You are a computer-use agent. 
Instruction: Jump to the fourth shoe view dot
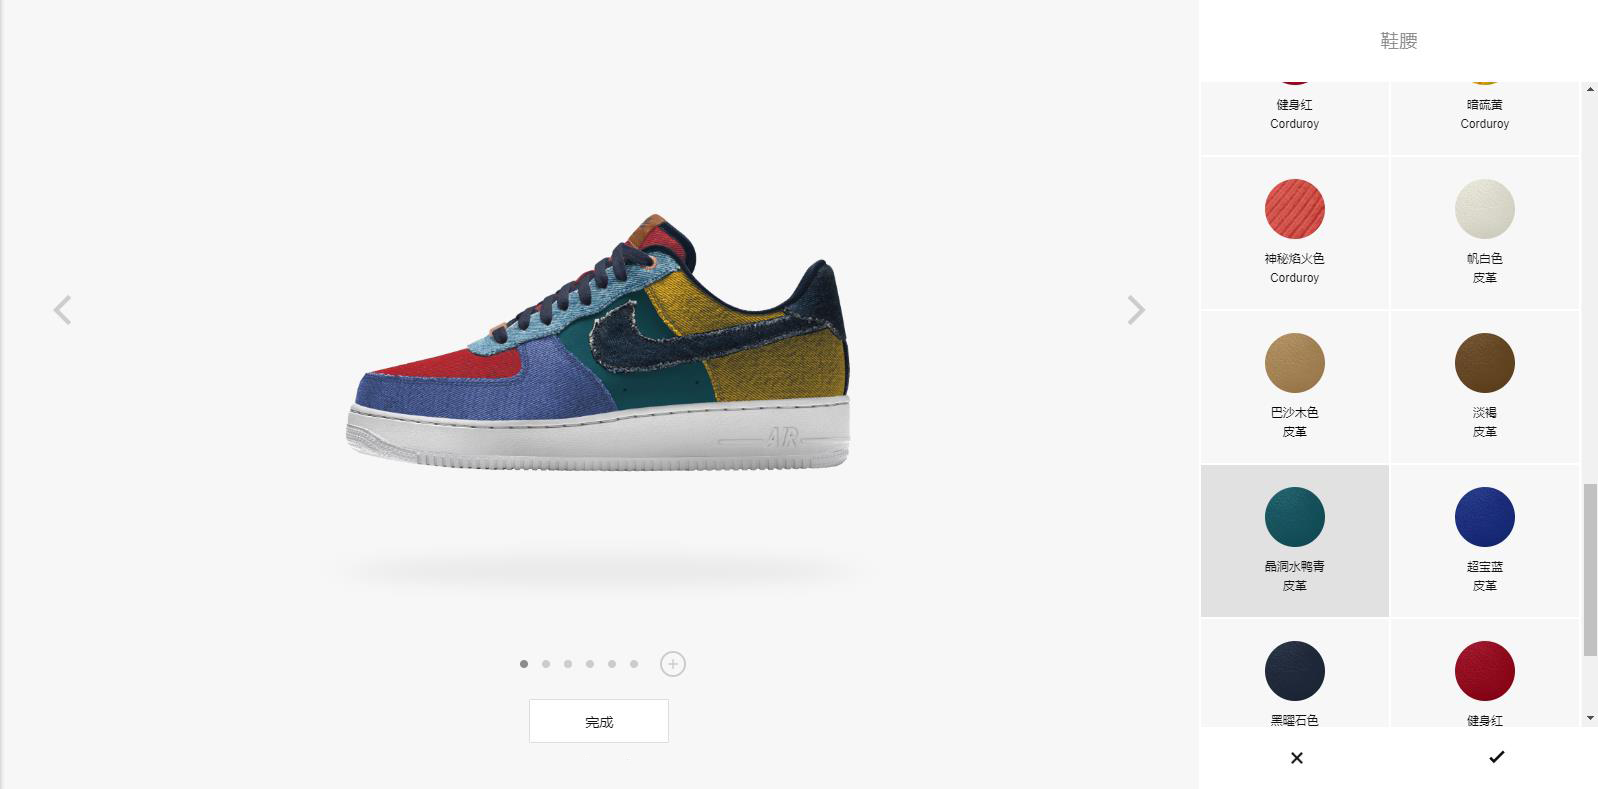click(x=590, y=664)
